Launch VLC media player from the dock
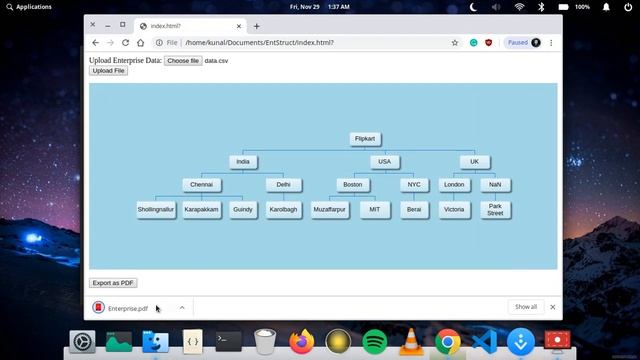This screenshot has height=360, width=640. (x=411, y=342)
